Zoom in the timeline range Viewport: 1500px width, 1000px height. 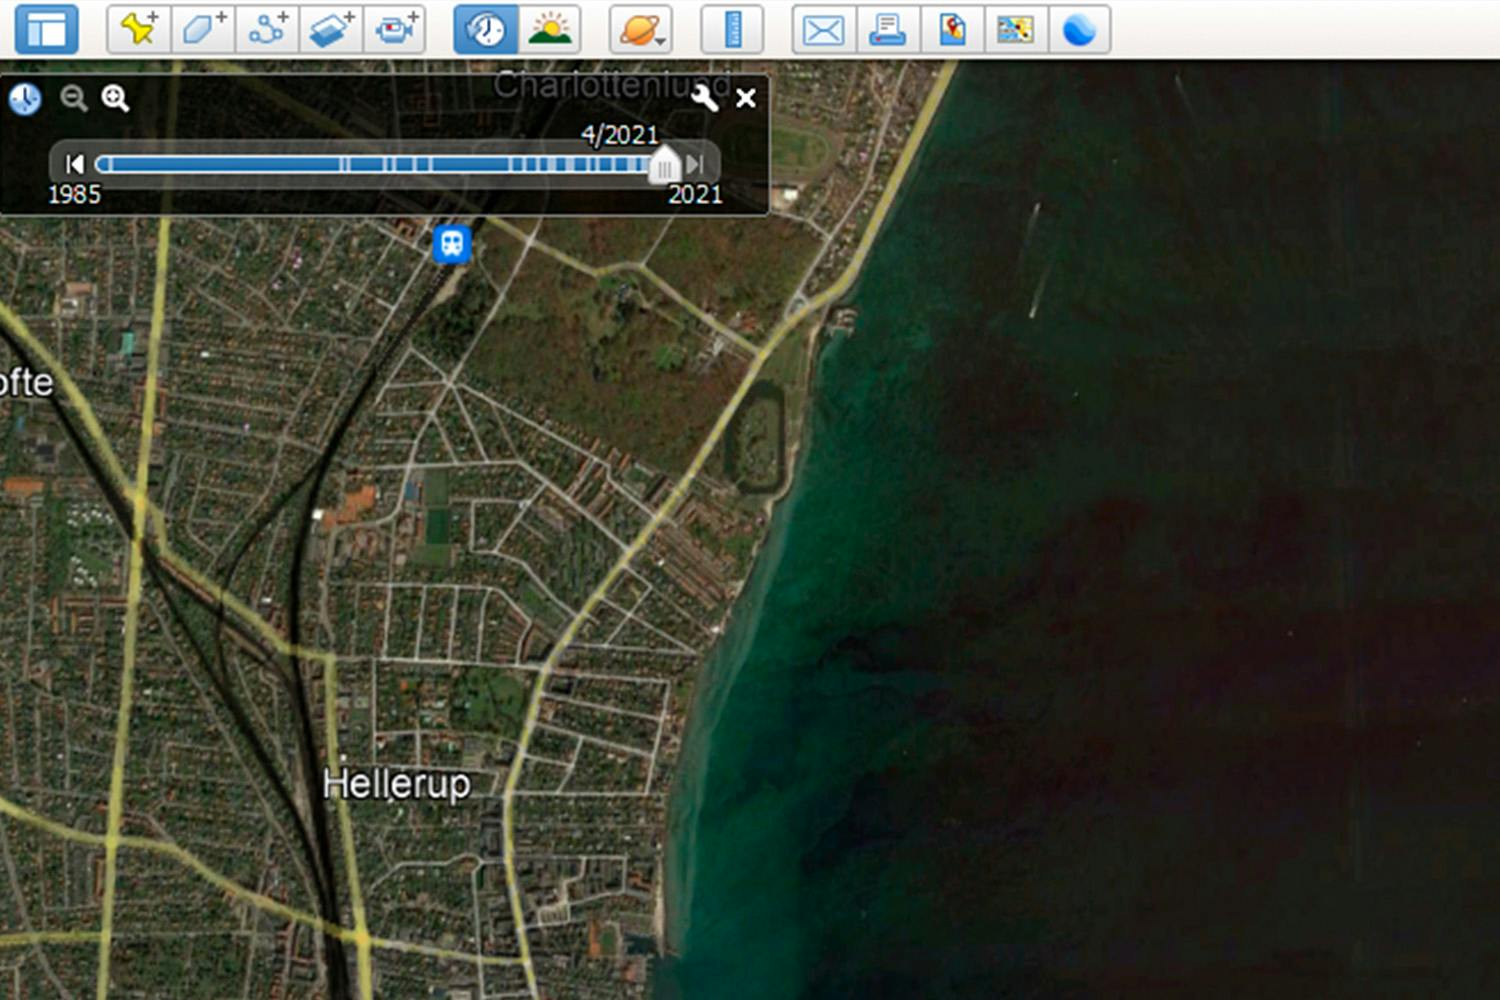[x=115, y=98]
